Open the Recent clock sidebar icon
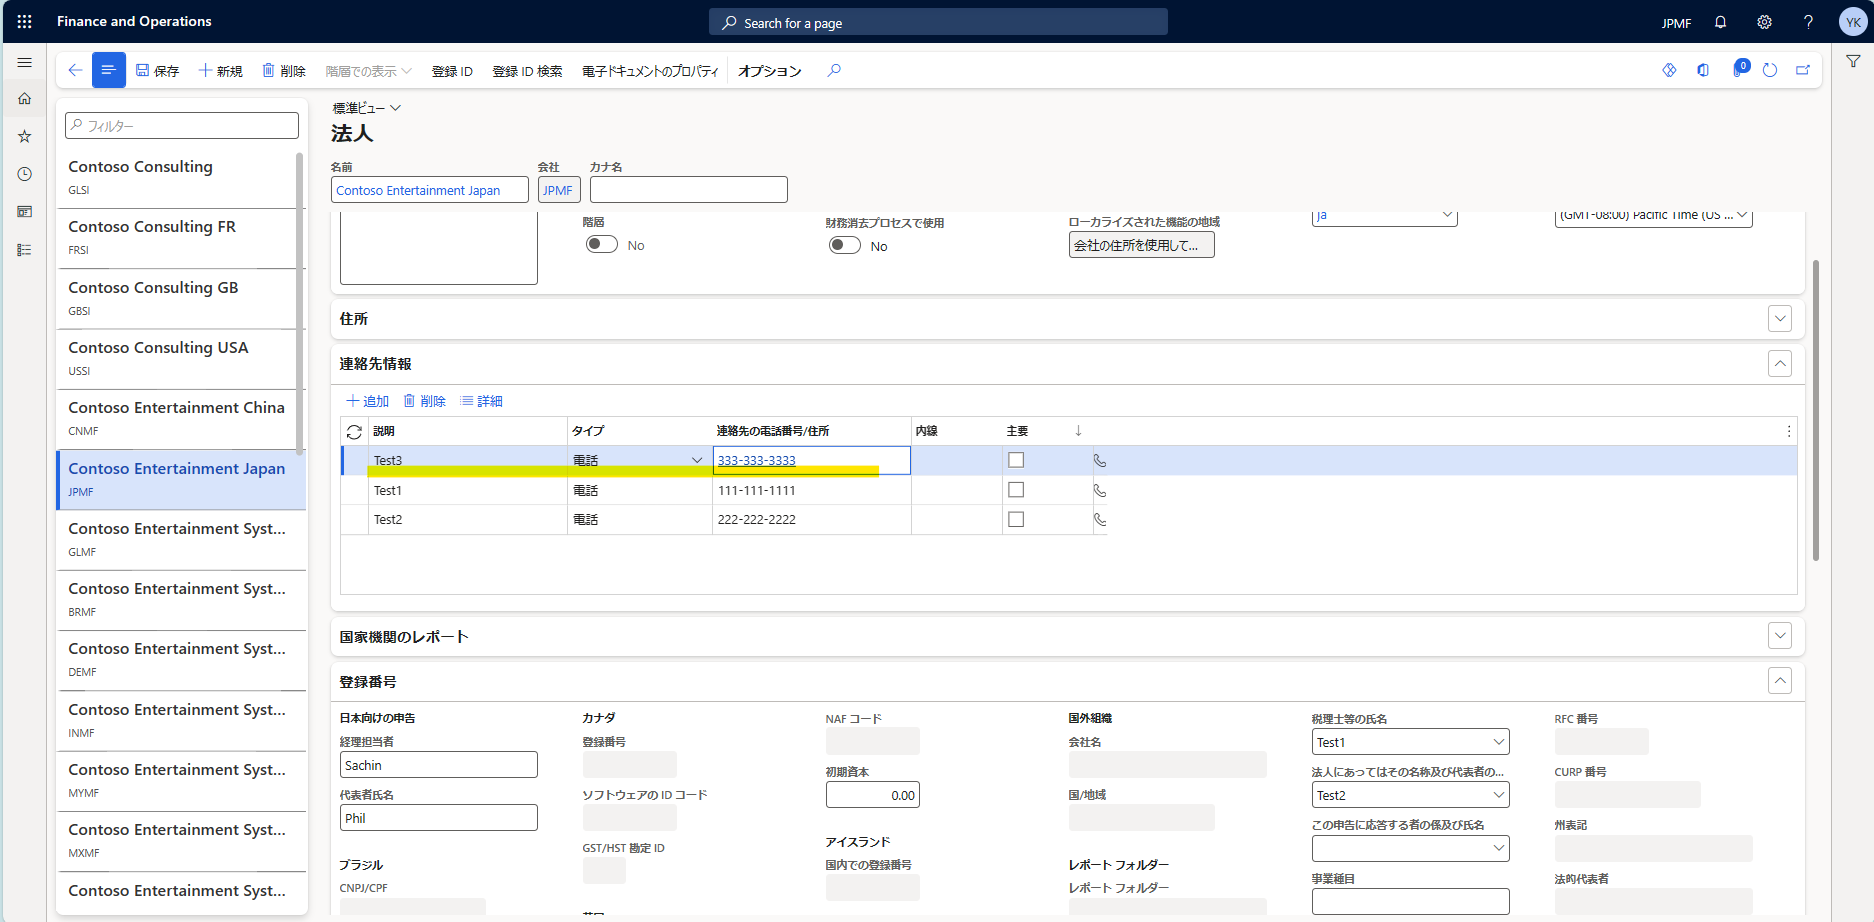The width and height of the screenshot is (1874, 922). [x=25, y=174]
